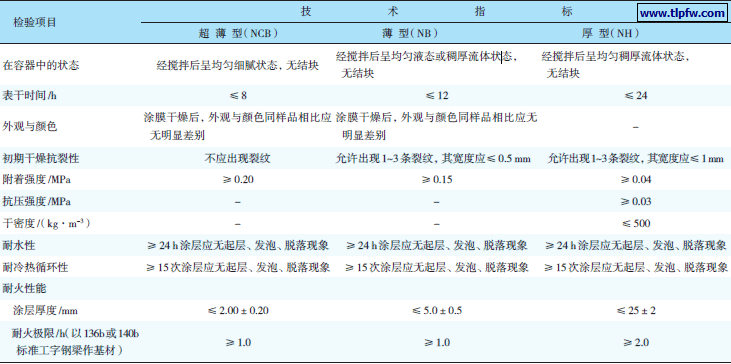The height and width of the screenshot is (364, 731).
Task: Select the 在容器中的状态 row label
Action: click(x=41, y=65)
